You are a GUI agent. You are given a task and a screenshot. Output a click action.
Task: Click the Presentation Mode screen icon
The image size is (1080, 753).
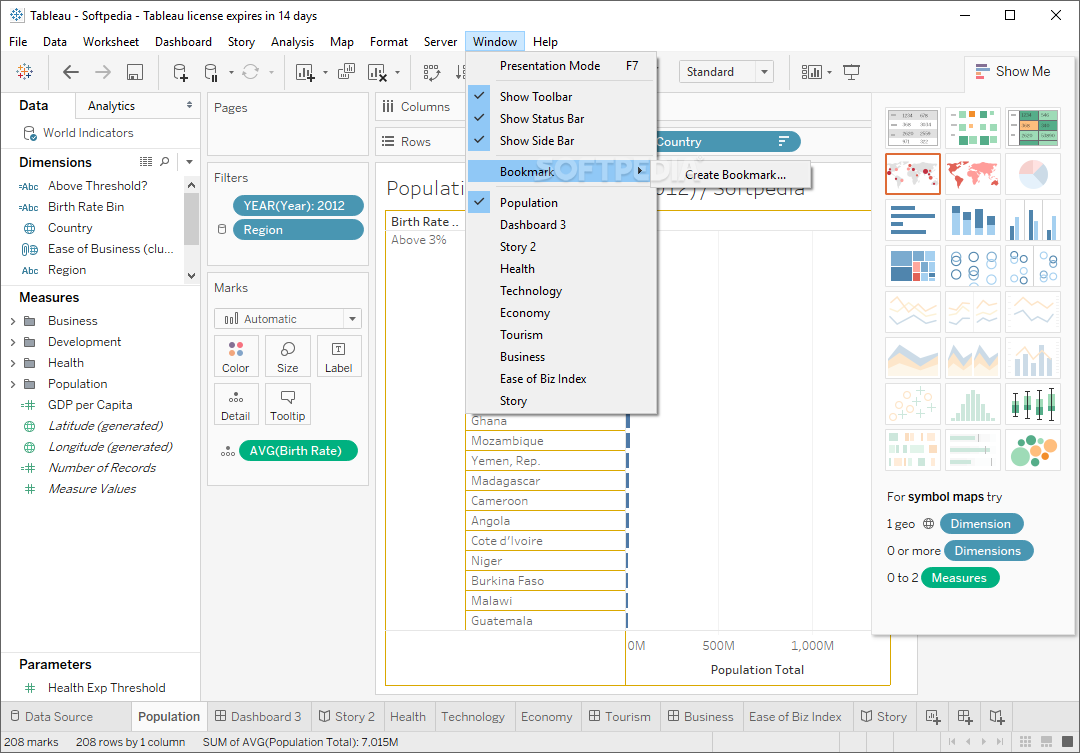tap(852, 72)
